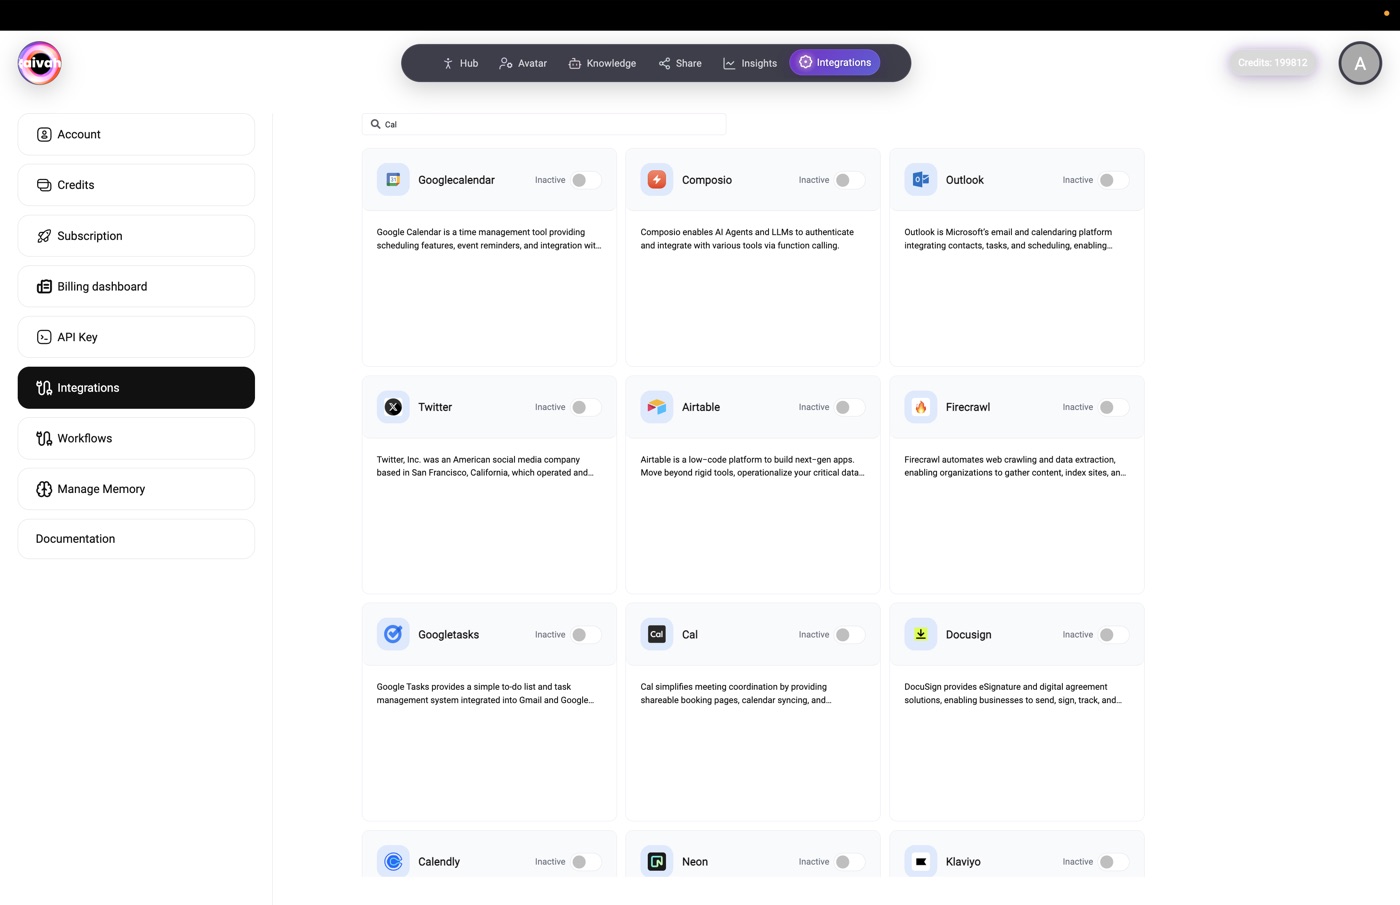The image size is (1400, 905).
Task: Activate the Firecrawl integration toggle
Action: [1114, 407]
